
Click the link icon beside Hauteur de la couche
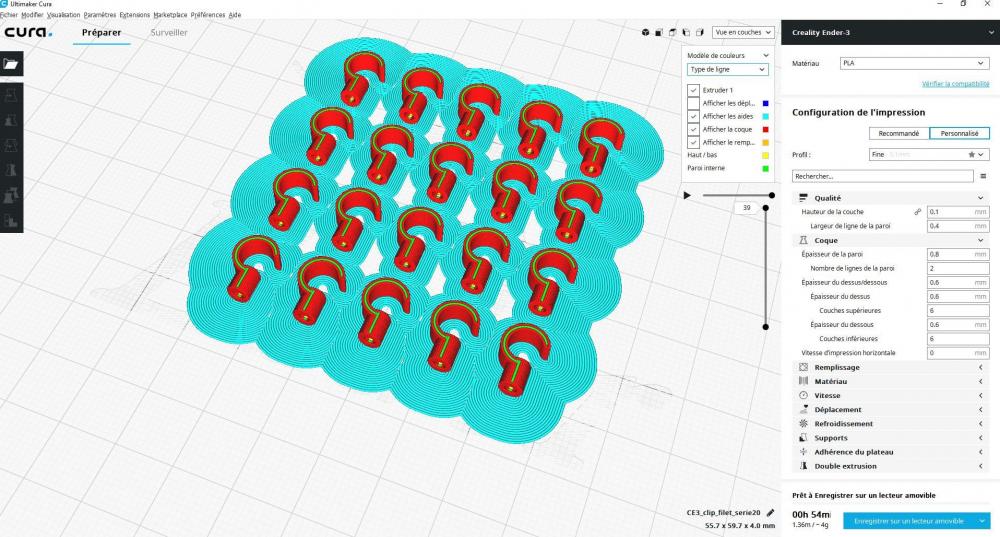(917, 212)
